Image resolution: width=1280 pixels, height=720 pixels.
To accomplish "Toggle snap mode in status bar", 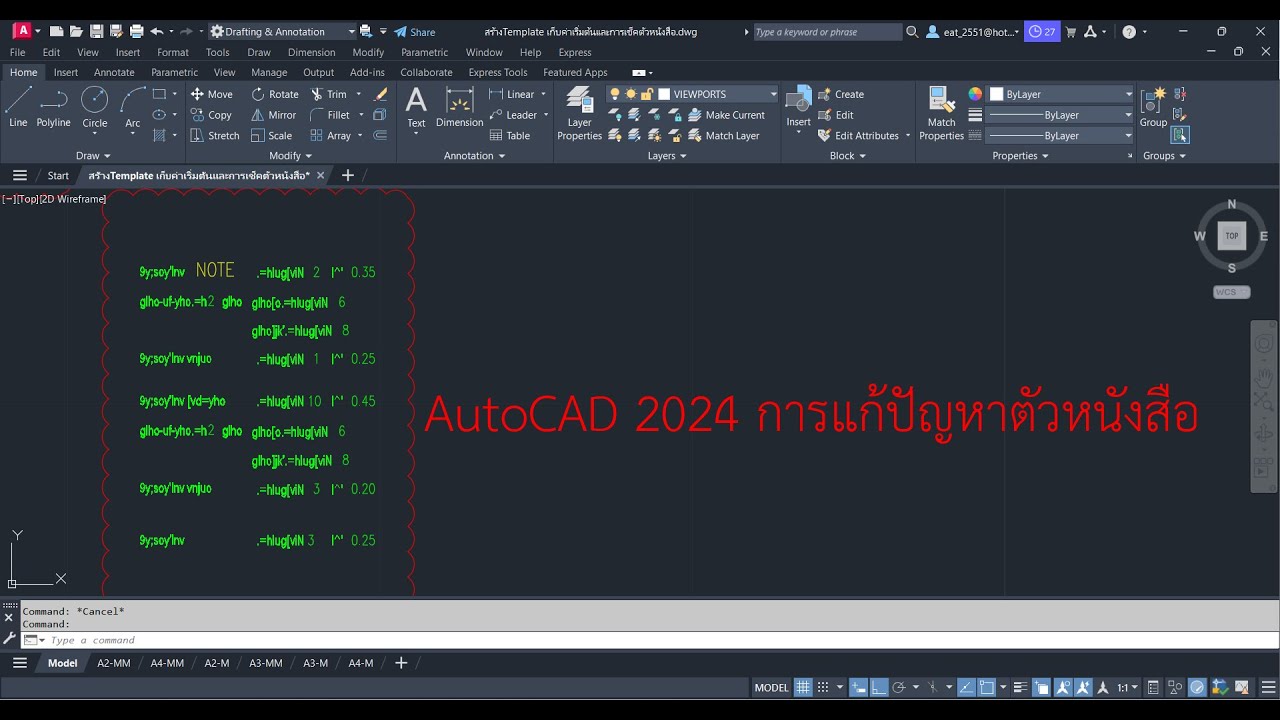I will click(x=822, y=688).
